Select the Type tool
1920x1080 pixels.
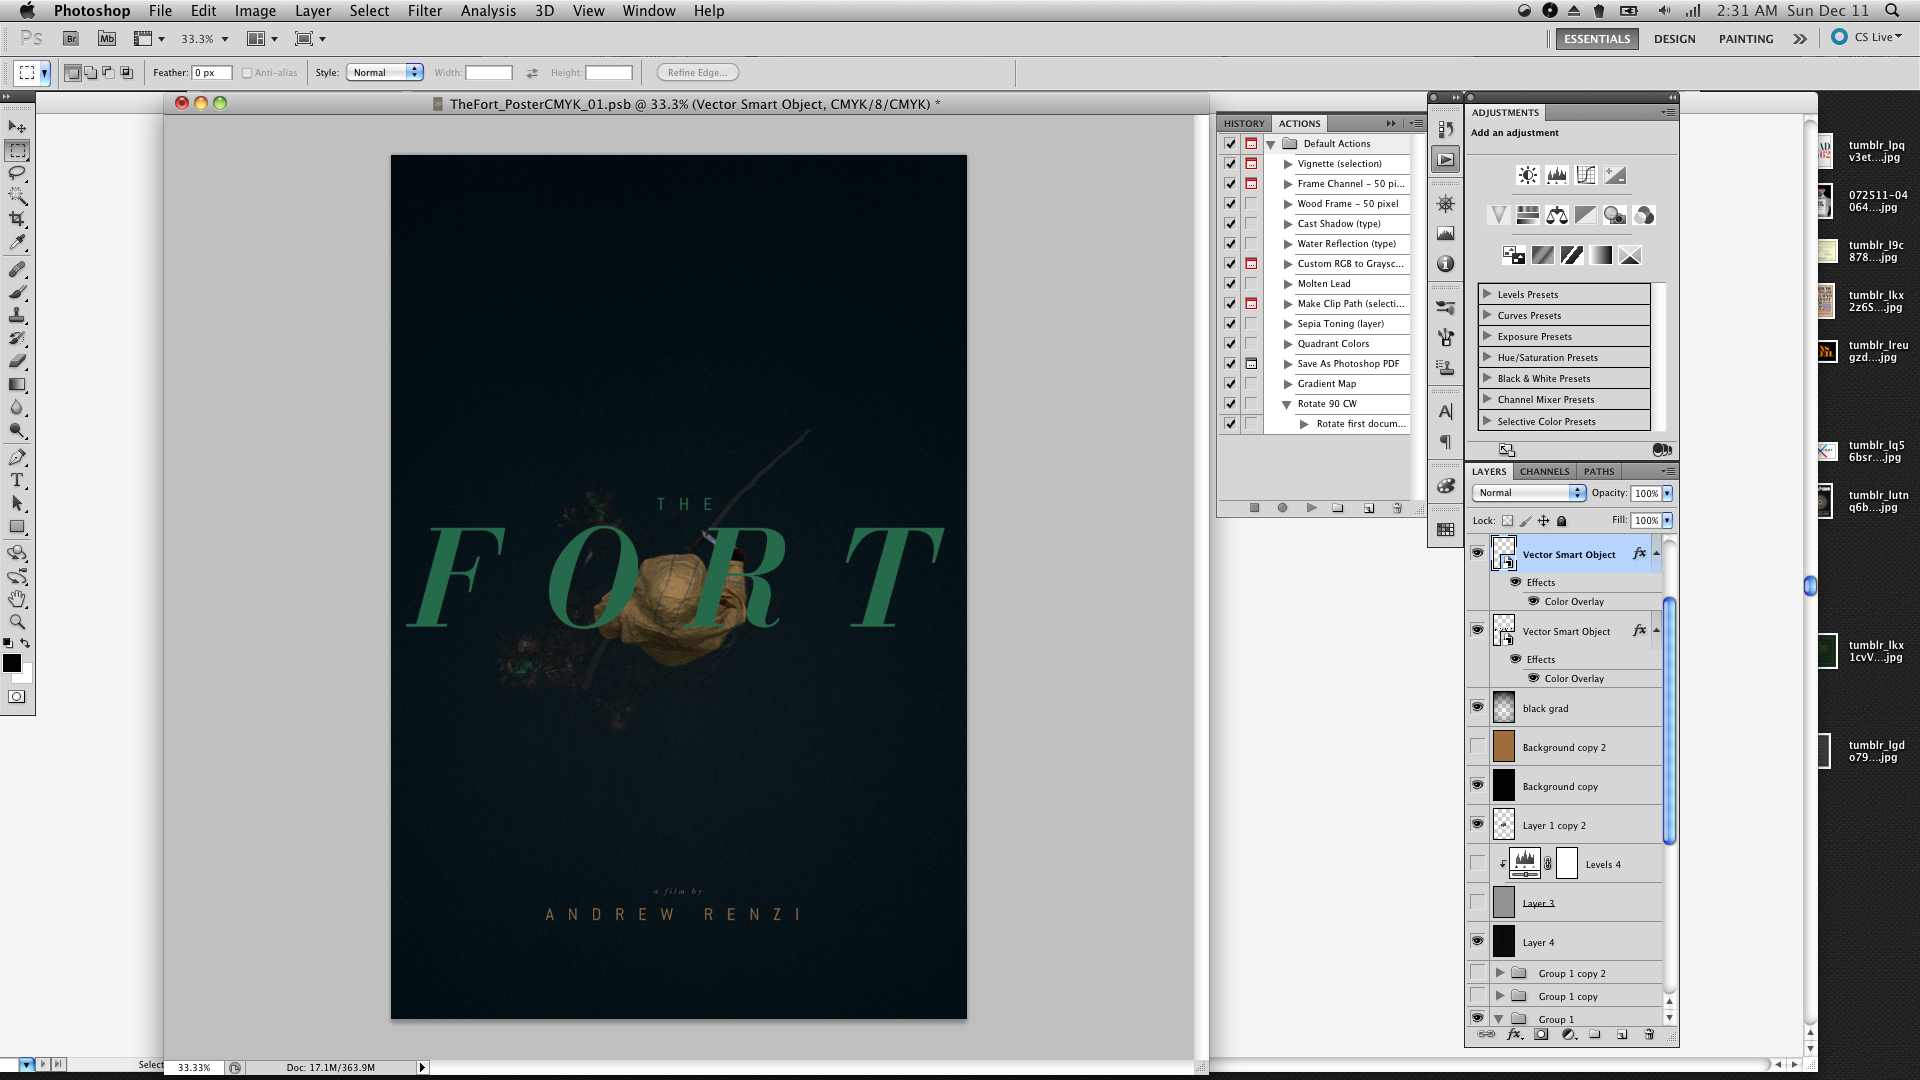(17, 480)
